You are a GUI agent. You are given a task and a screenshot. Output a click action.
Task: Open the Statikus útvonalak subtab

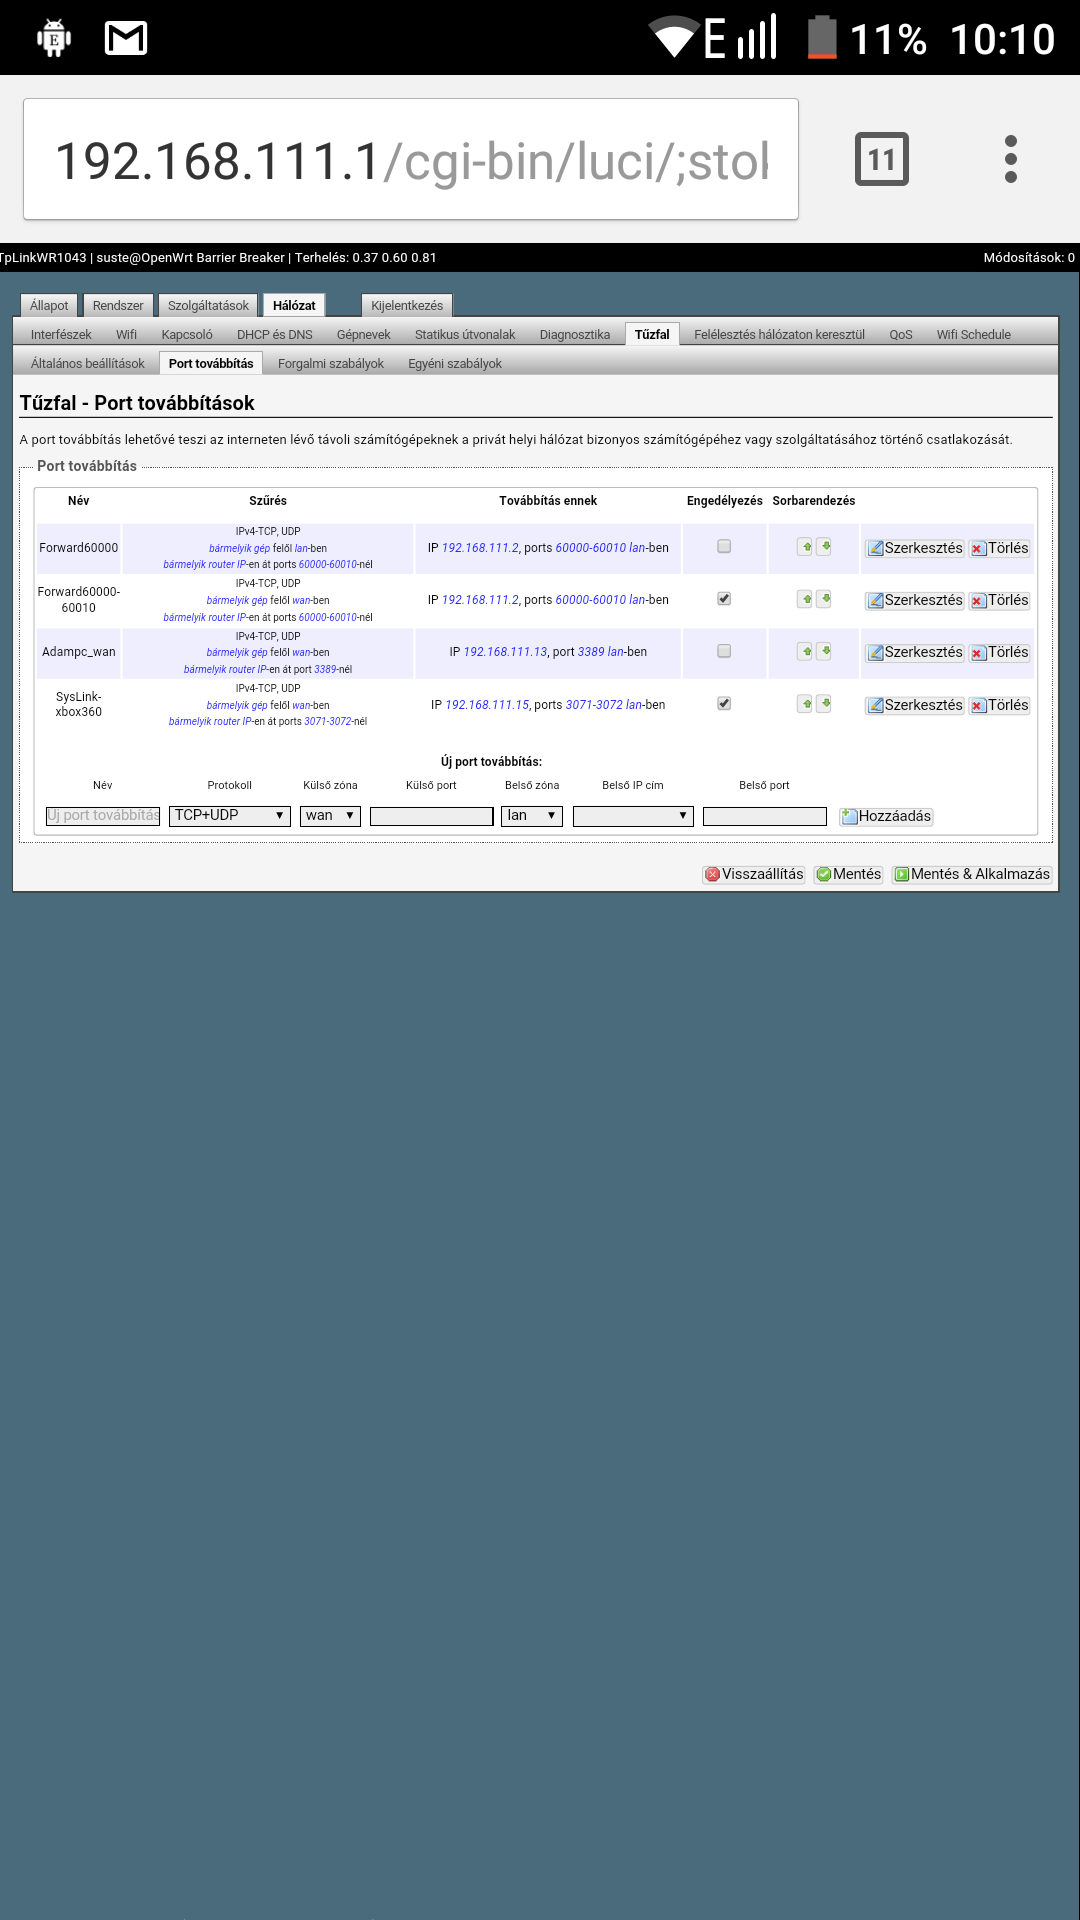(465, 334)
